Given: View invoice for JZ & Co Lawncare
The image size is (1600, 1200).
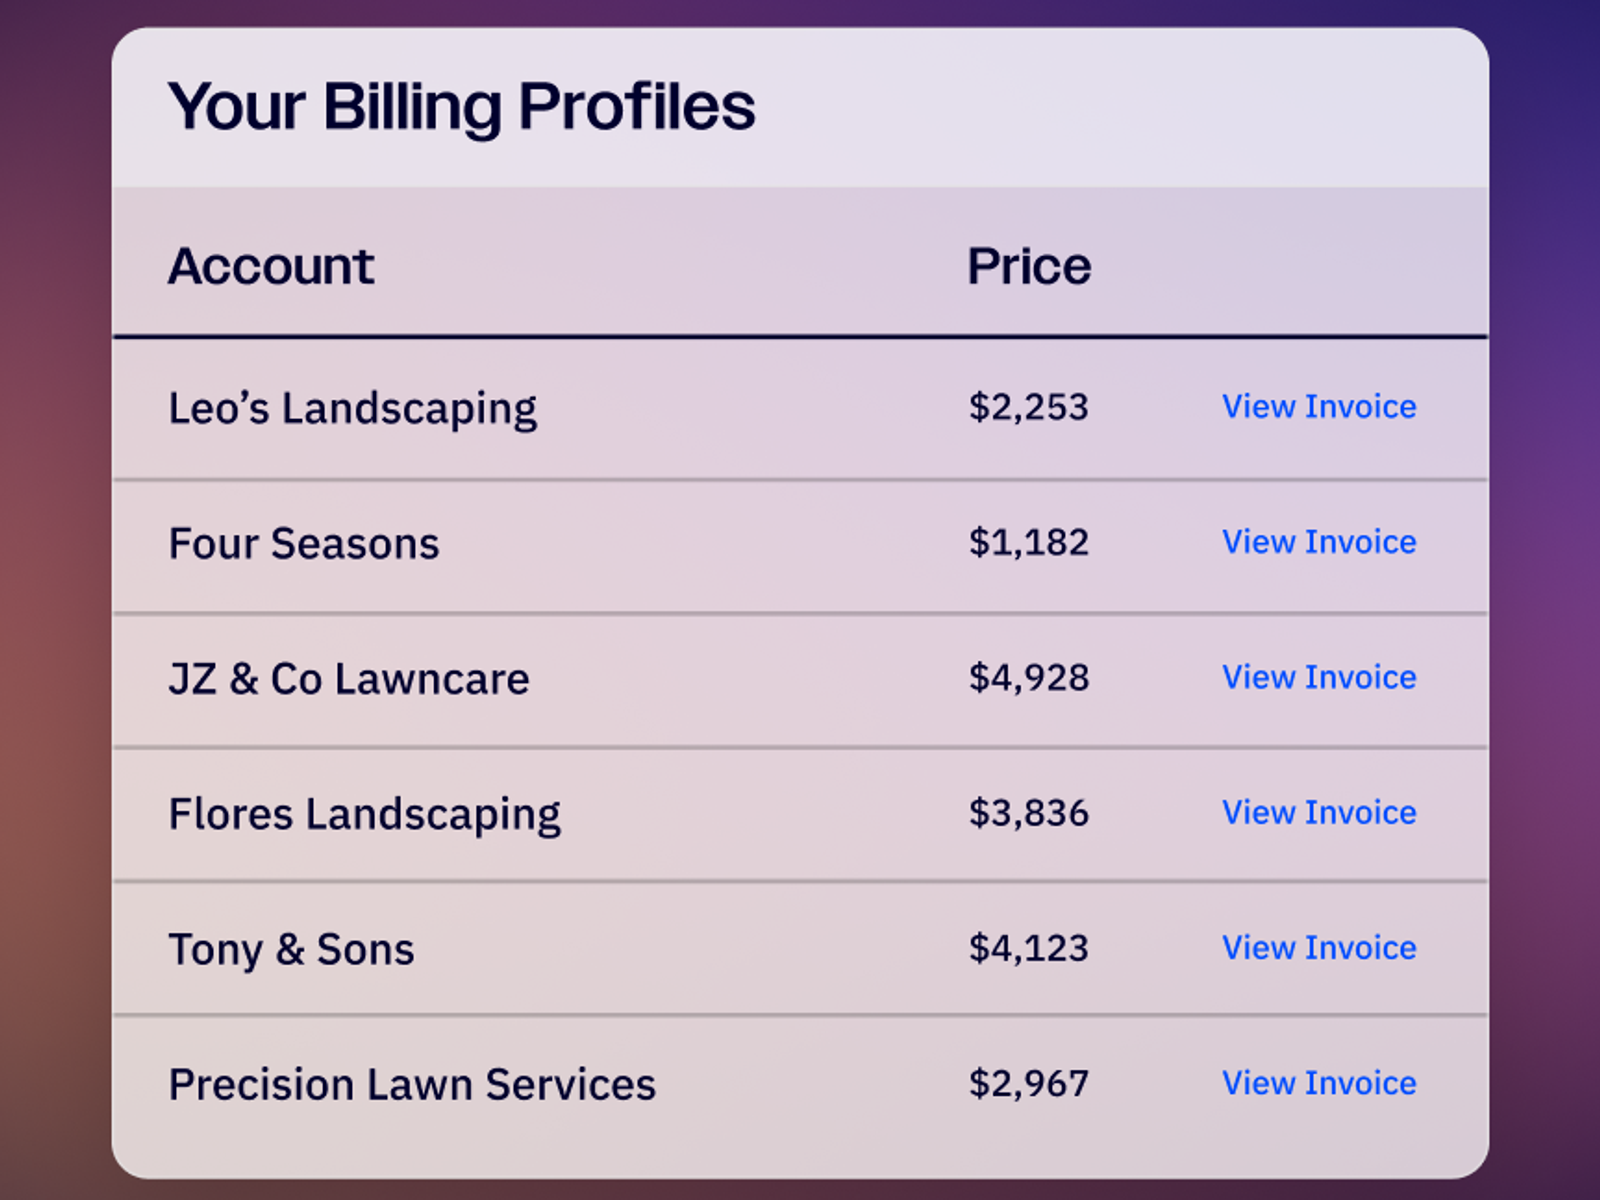Looking at the screenshot, I should [1318, 677].
